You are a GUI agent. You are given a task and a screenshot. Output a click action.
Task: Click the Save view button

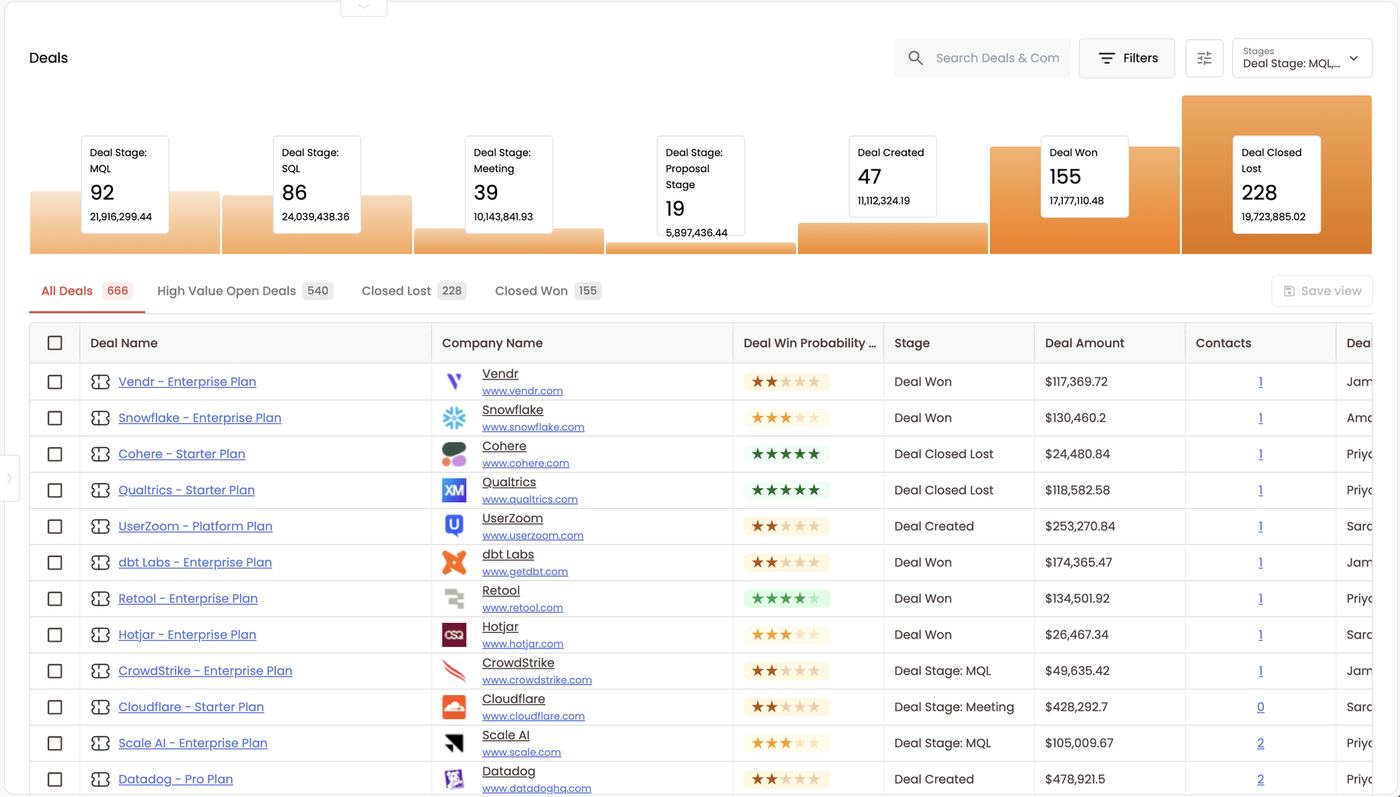1322,291
